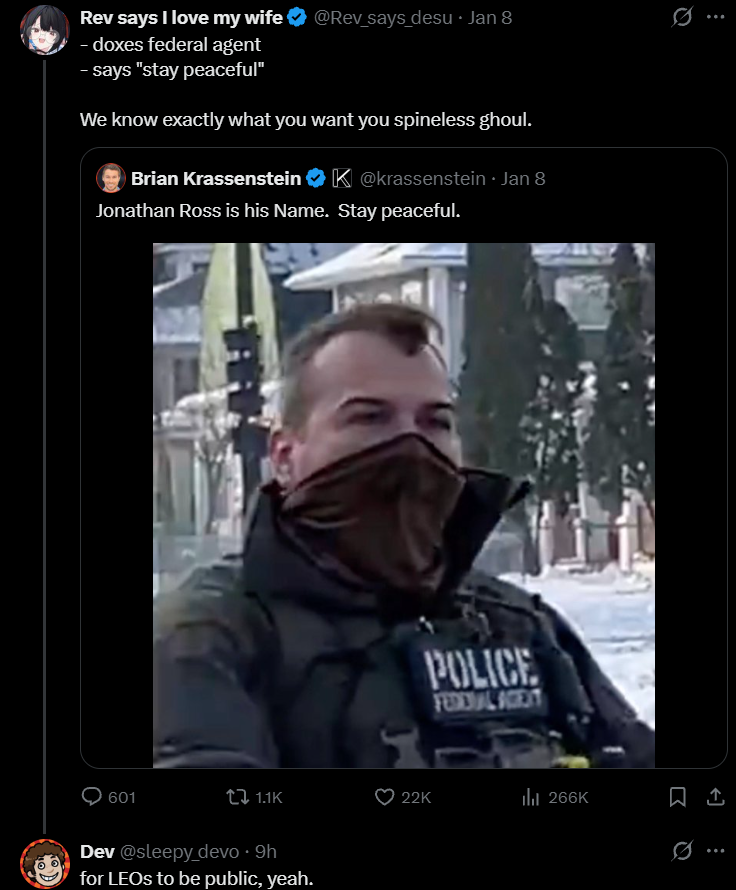Open more options on Rev's tweet

pos(716,17)
